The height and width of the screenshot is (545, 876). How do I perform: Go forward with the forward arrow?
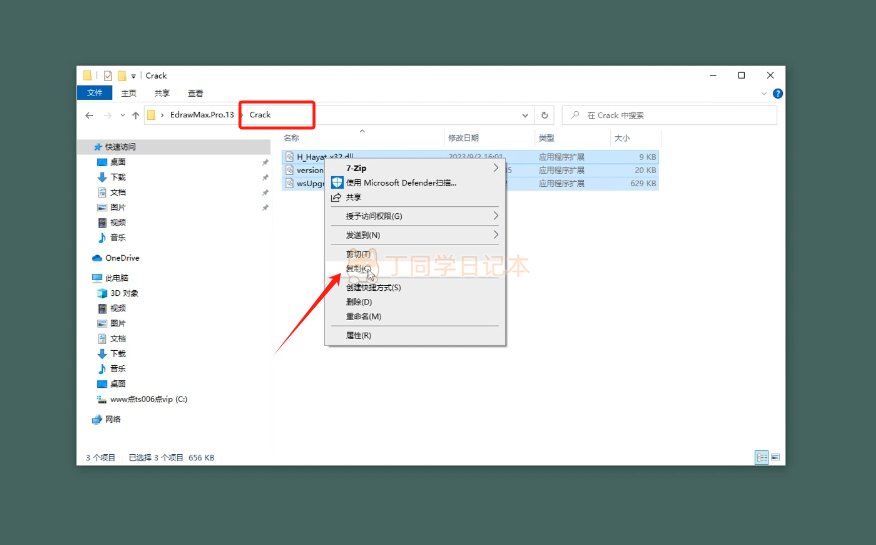click(x=107, y=116)
